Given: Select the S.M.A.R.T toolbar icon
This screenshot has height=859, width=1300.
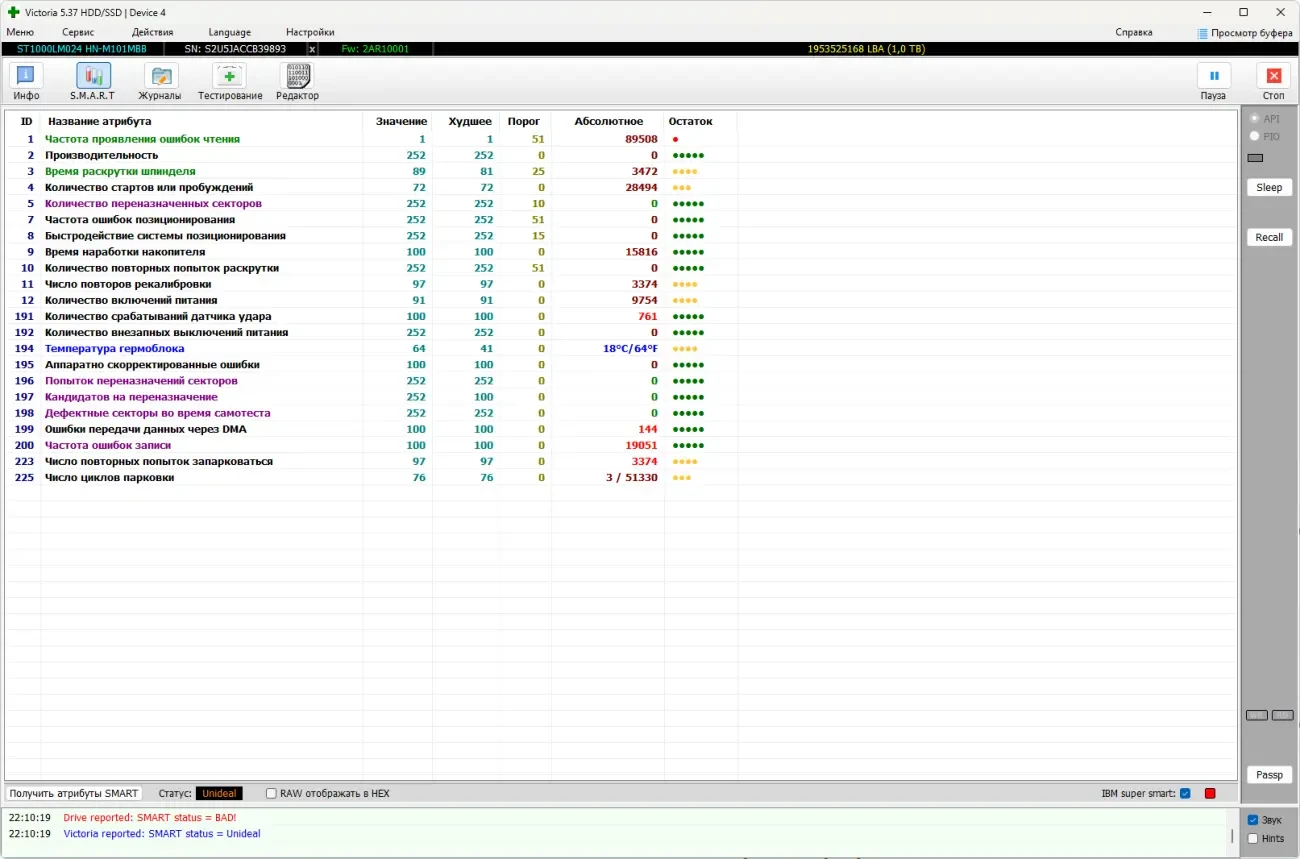Looking at the screenshot, I should [x=93, y=77].
